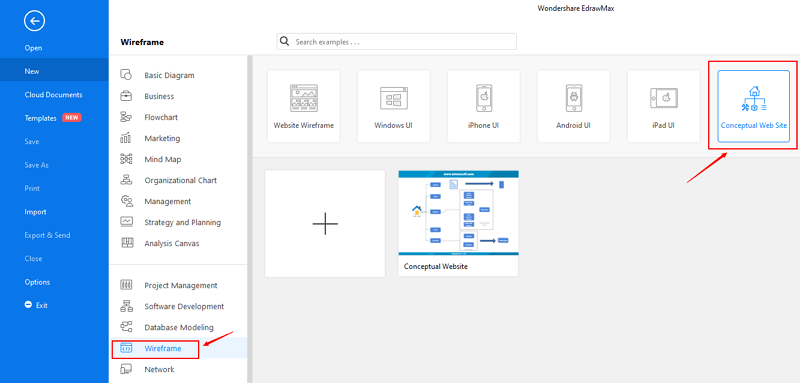Screen dimensions: 800x383
Task: Create a blank drawing with plus tile
Action: 325,223
